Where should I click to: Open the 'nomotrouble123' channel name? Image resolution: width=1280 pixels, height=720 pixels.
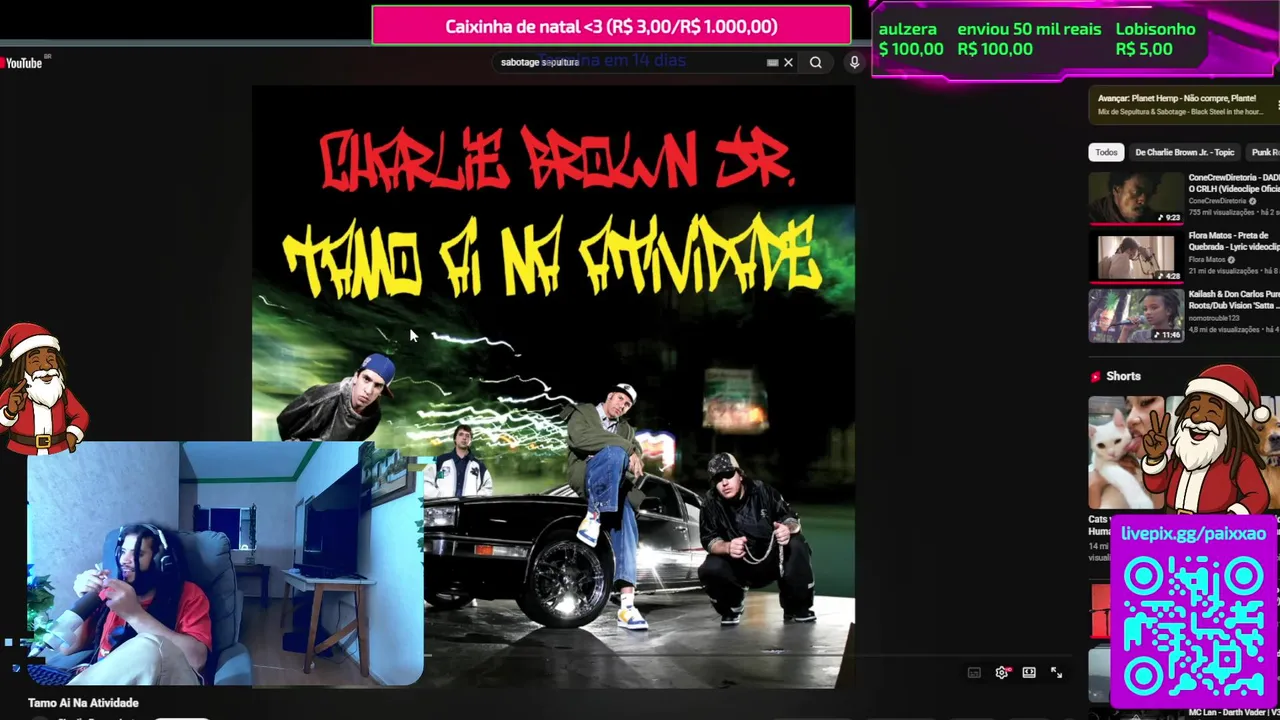pyautogui.click(x=1214, y=318)
